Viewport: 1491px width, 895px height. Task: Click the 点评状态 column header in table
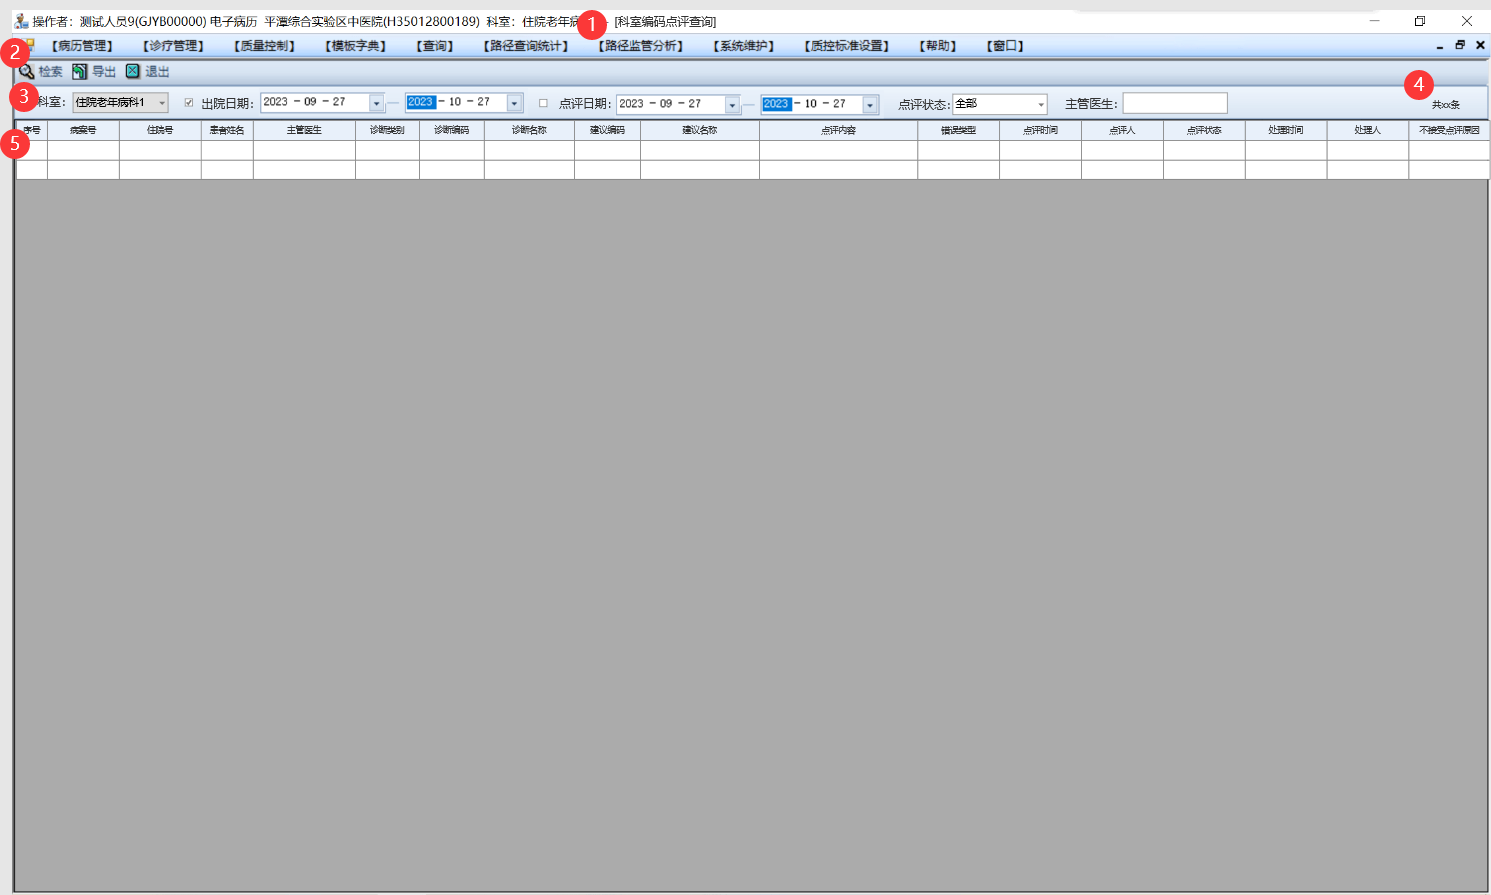coord(1204,130)
